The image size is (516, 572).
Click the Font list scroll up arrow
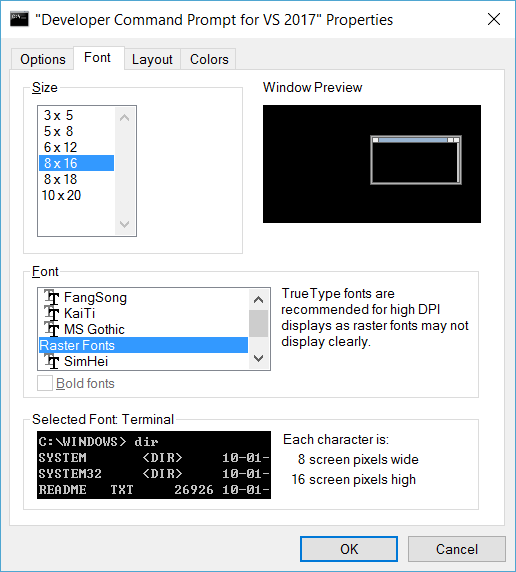258,299
